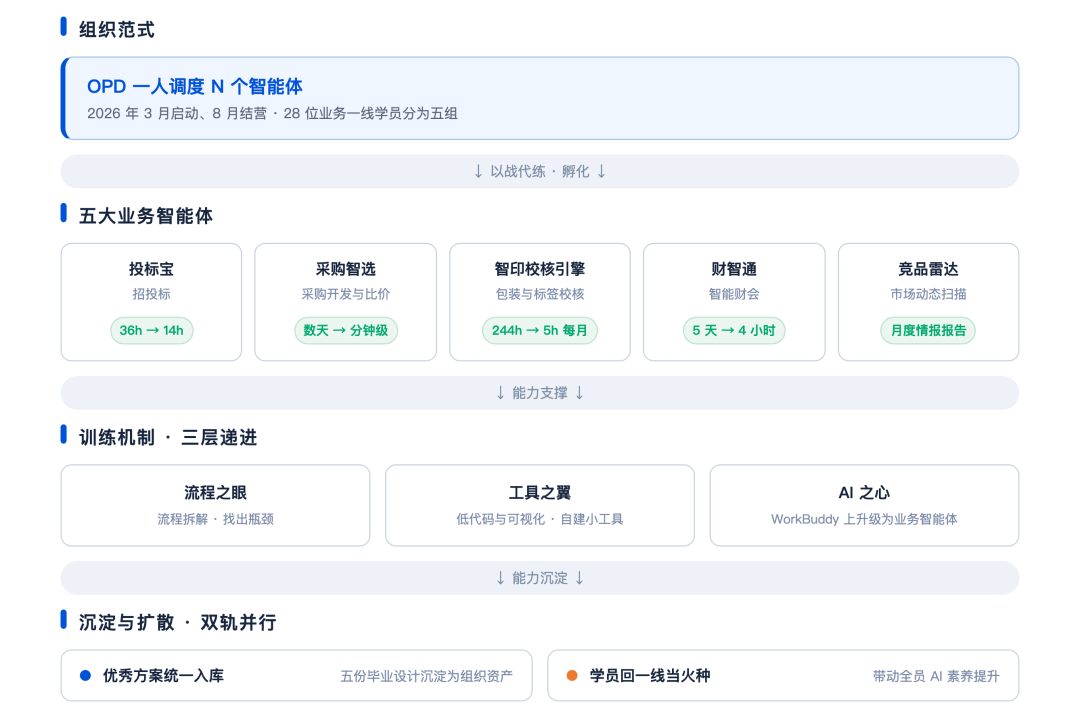Click the 244h → 5h 每月 badge
Viewport: 1080px width, 720px height.
point(539,330)
